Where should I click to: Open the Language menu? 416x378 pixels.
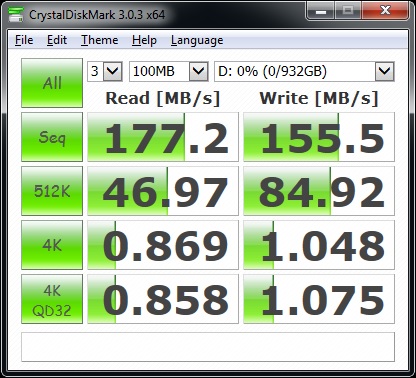tap(197, 40)
